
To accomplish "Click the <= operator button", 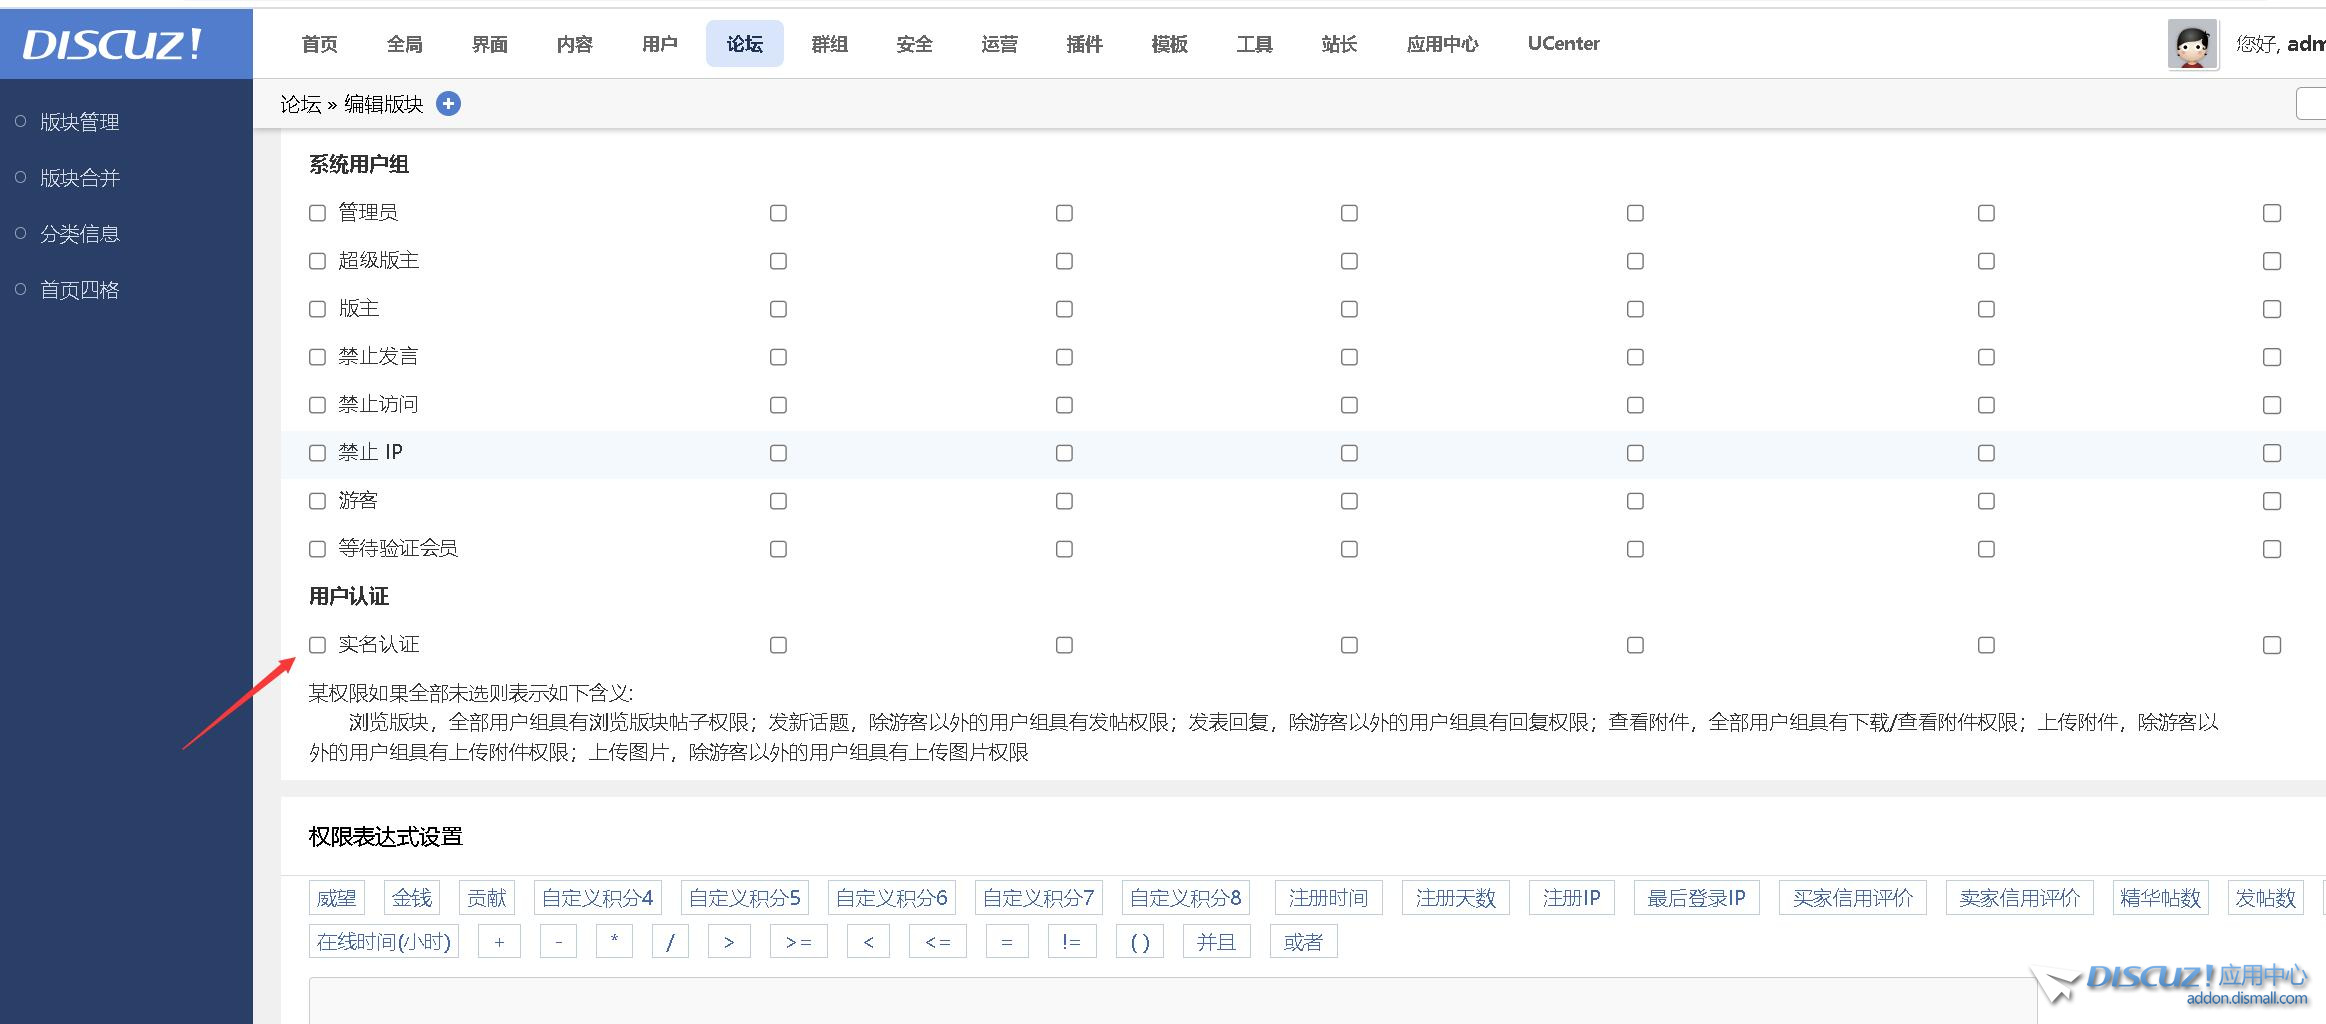I will pos(938,942).
